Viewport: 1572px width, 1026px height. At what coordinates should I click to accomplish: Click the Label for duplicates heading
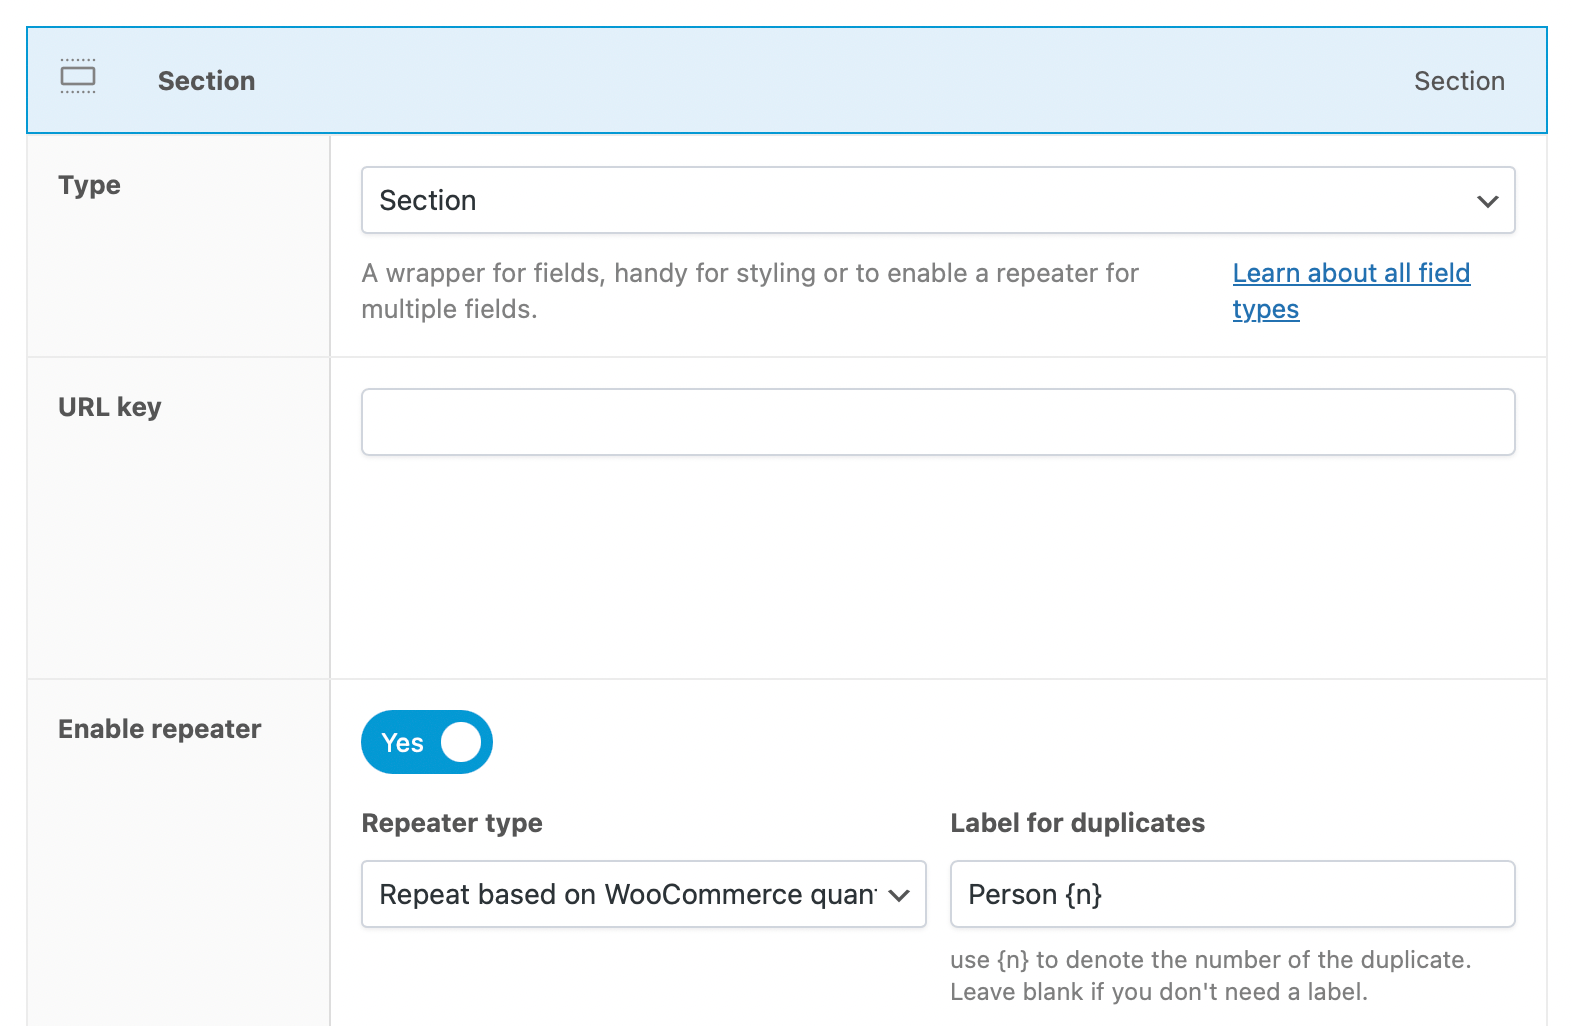pos(1077,823)
